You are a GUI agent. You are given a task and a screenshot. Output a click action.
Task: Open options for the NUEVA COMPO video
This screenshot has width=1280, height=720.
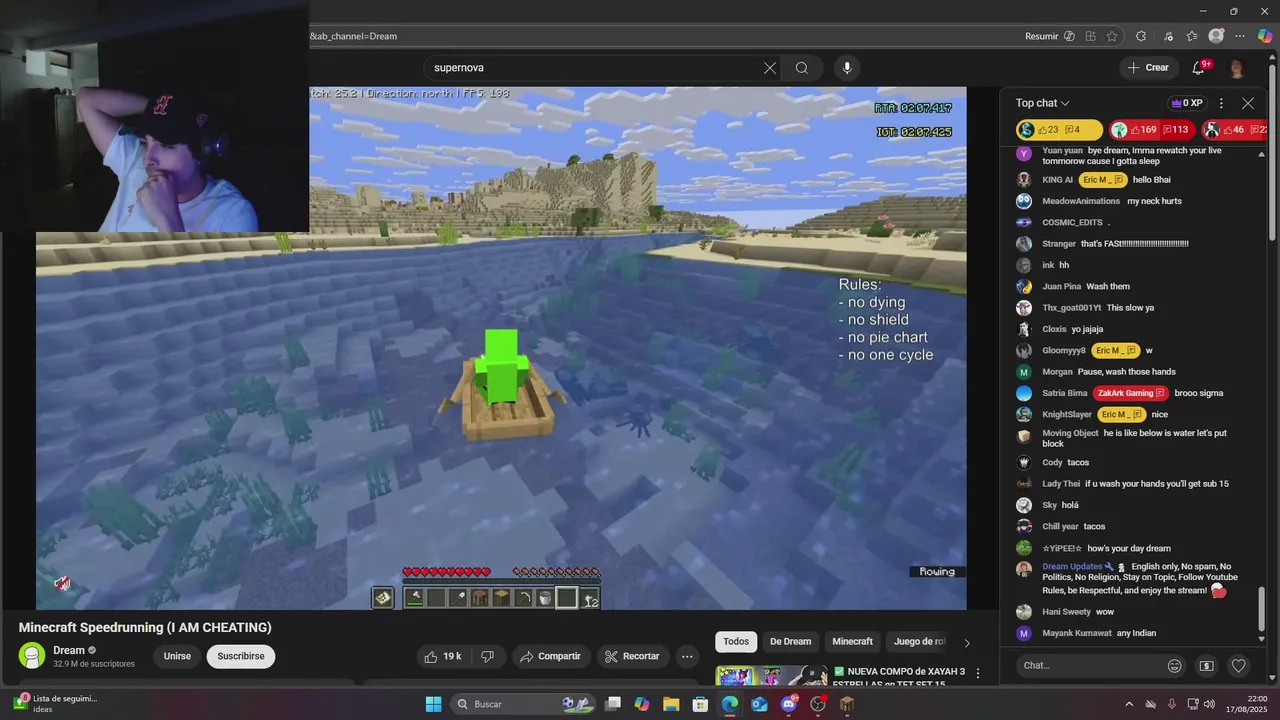(978, 673)
